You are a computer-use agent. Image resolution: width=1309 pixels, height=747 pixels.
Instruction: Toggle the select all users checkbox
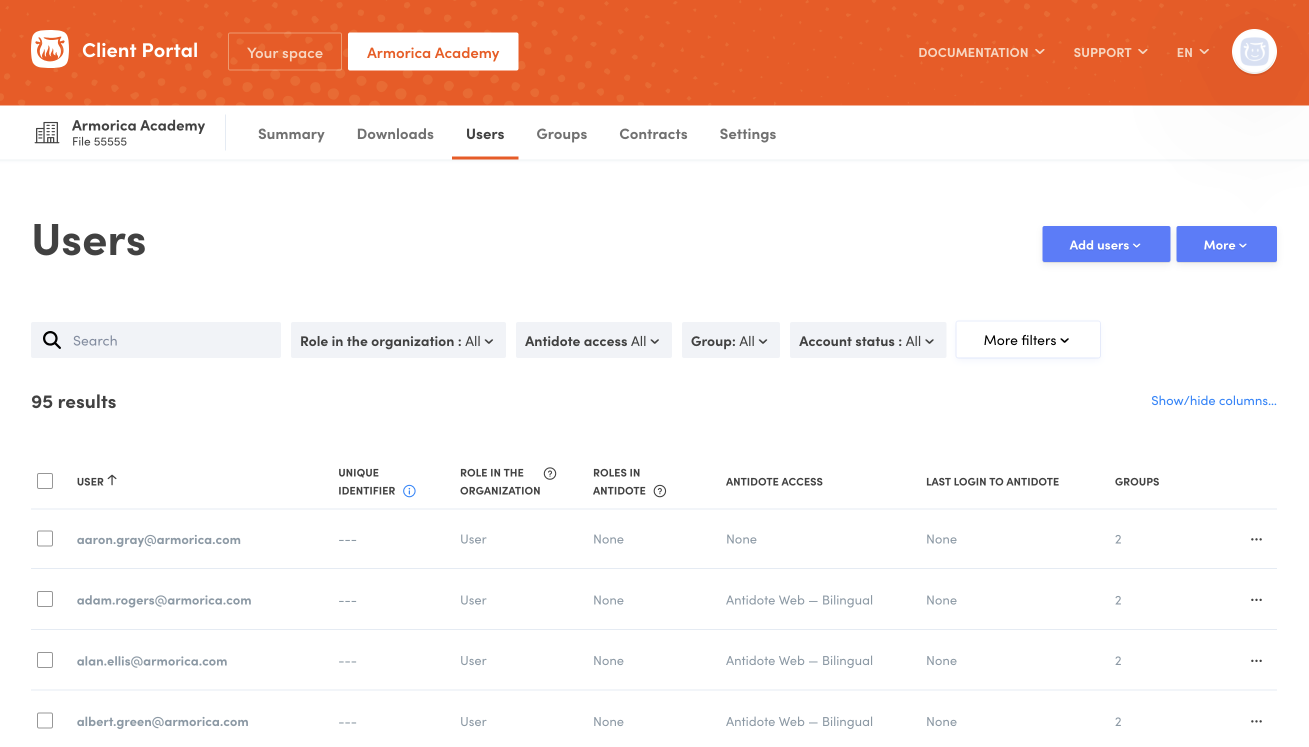point(45,481)
